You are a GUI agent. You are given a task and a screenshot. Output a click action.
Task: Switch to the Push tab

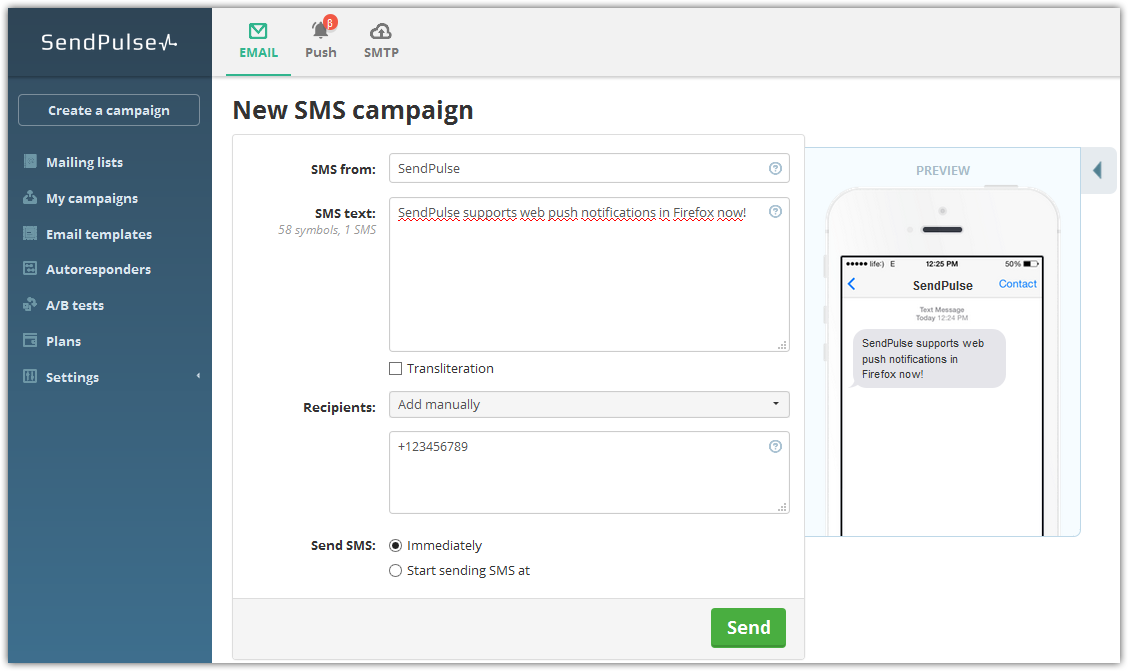(321, 42)
